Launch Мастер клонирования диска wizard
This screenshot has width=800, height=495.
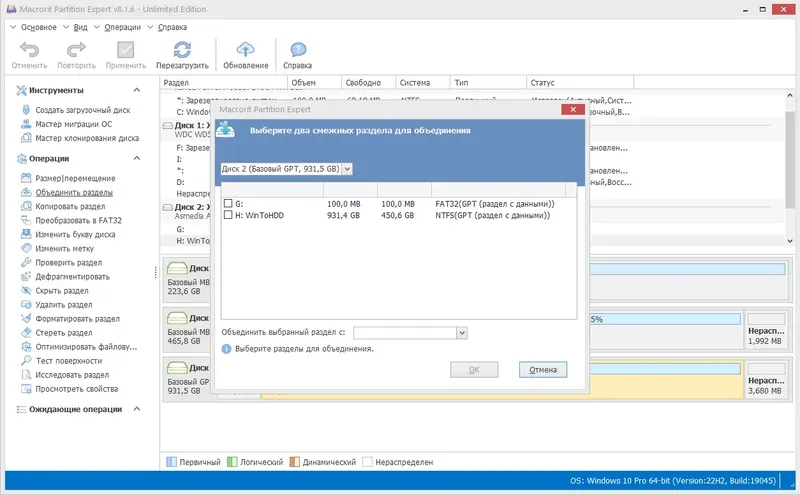click(87, 138)
